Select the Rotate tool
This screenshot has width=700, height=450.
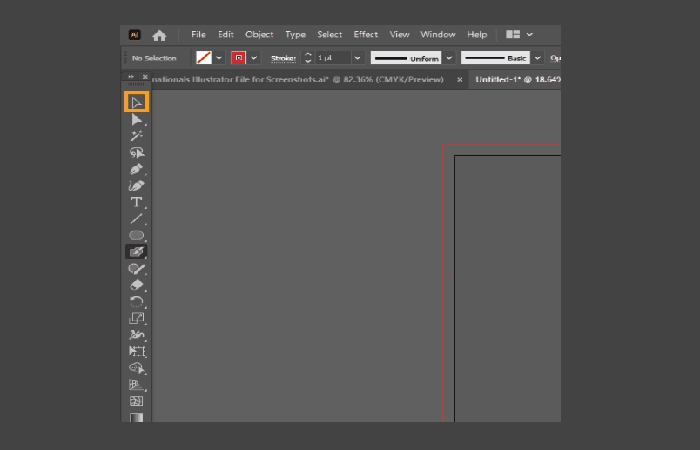pyautogui.click(x=137, y=302)
